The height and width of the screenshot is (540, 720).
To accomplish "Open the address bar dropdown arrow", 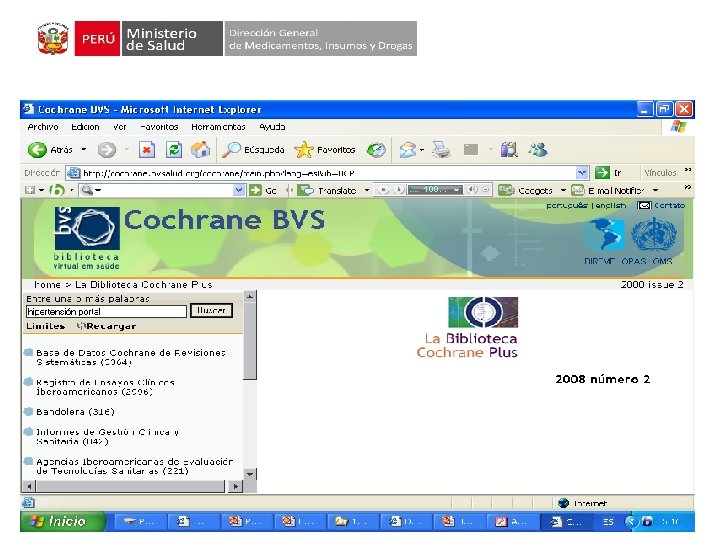I will (582, 173).
